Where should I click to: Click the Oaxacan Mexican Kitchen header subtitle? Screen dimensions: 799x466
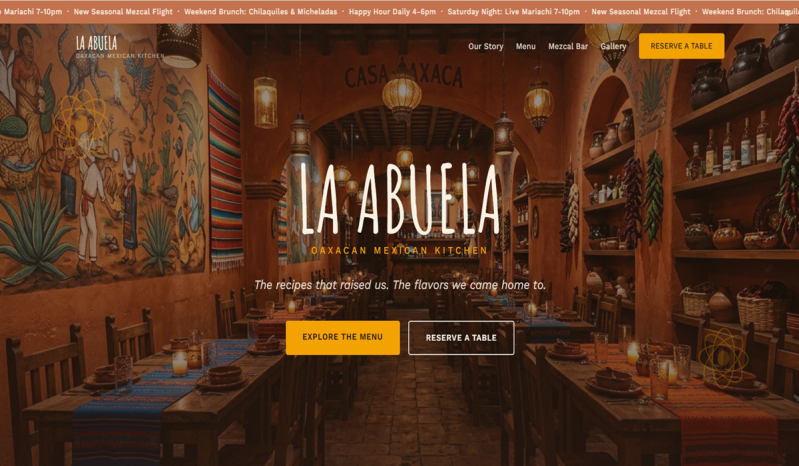[120, 56]
